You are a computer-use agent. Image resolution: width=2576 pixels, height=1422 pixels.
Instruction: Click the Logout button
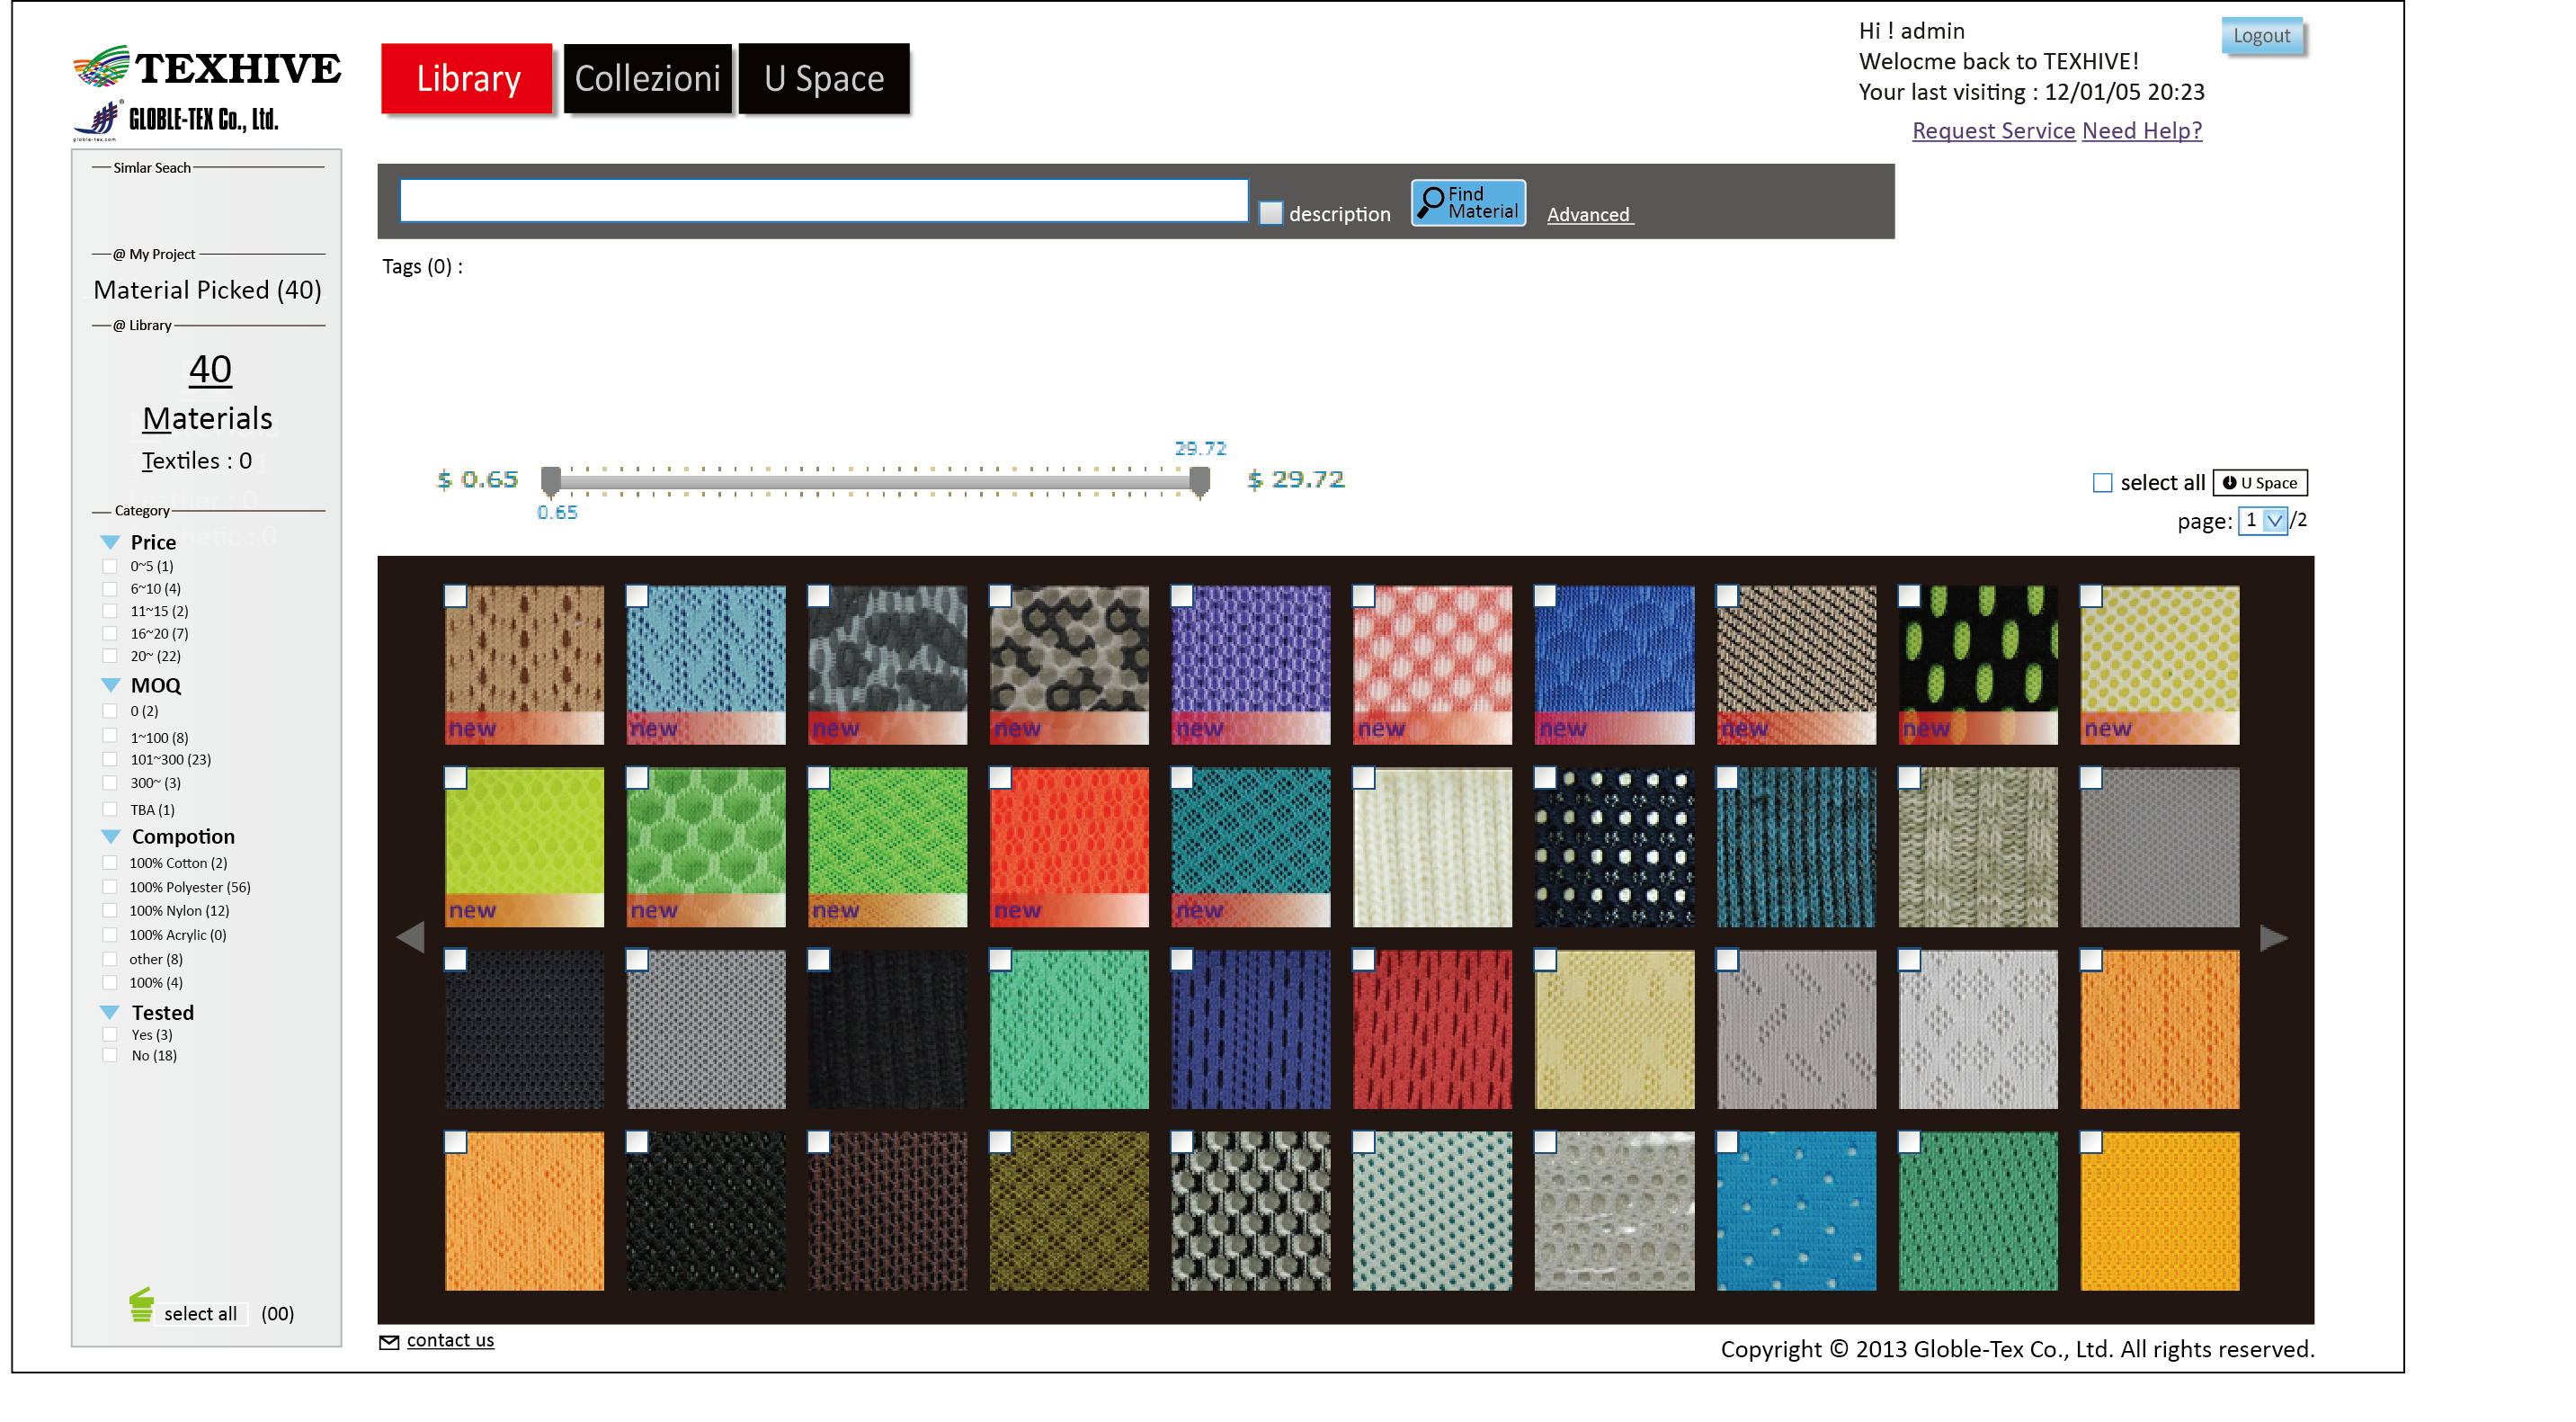pyautogui.click(x=2261, y=36)
